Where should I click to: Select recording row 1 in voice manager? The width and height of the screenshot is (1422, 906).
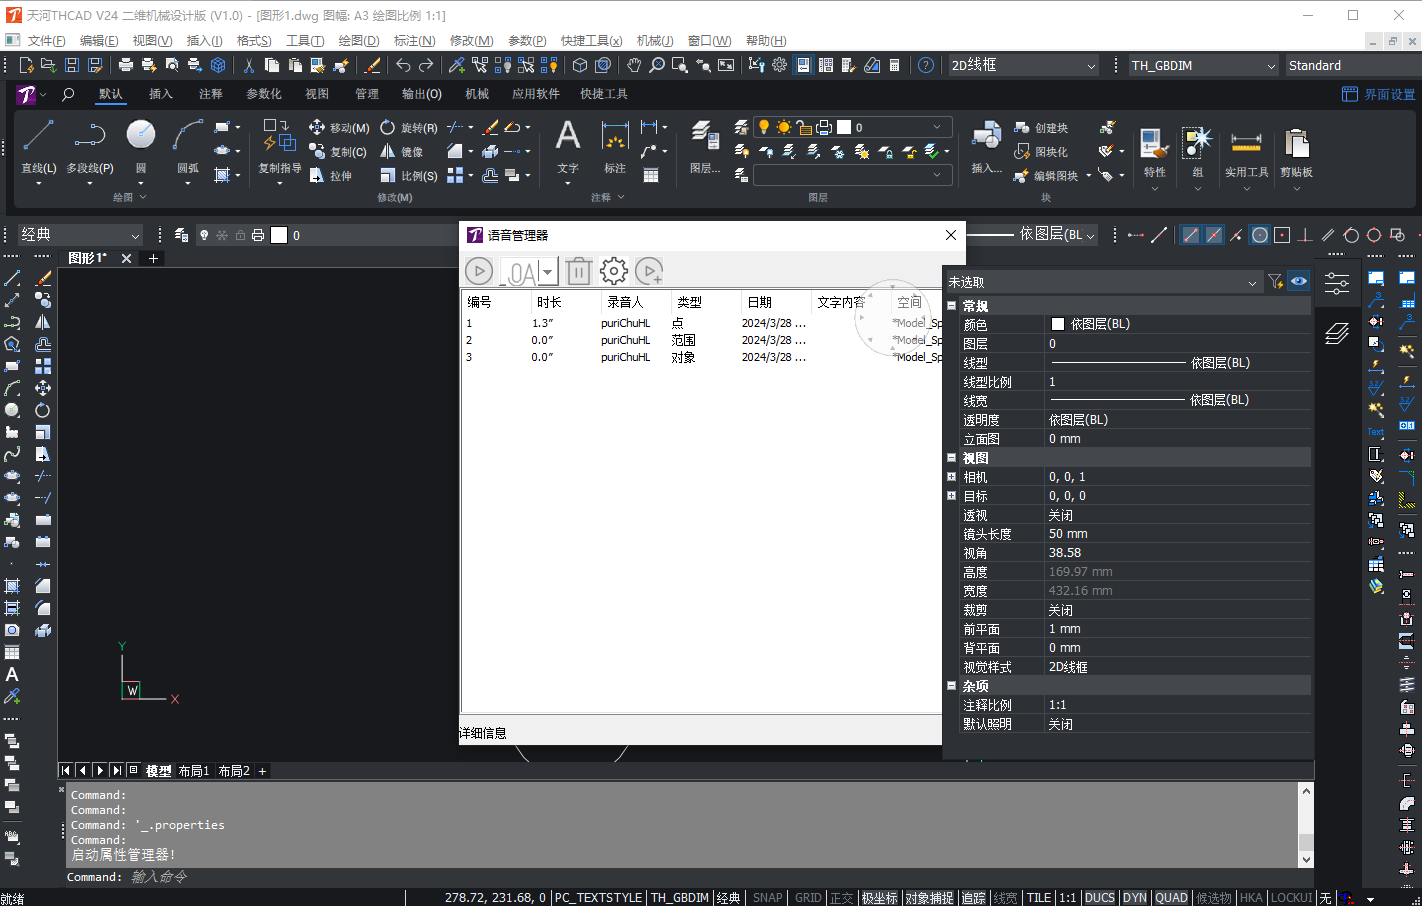click(701, 323)
